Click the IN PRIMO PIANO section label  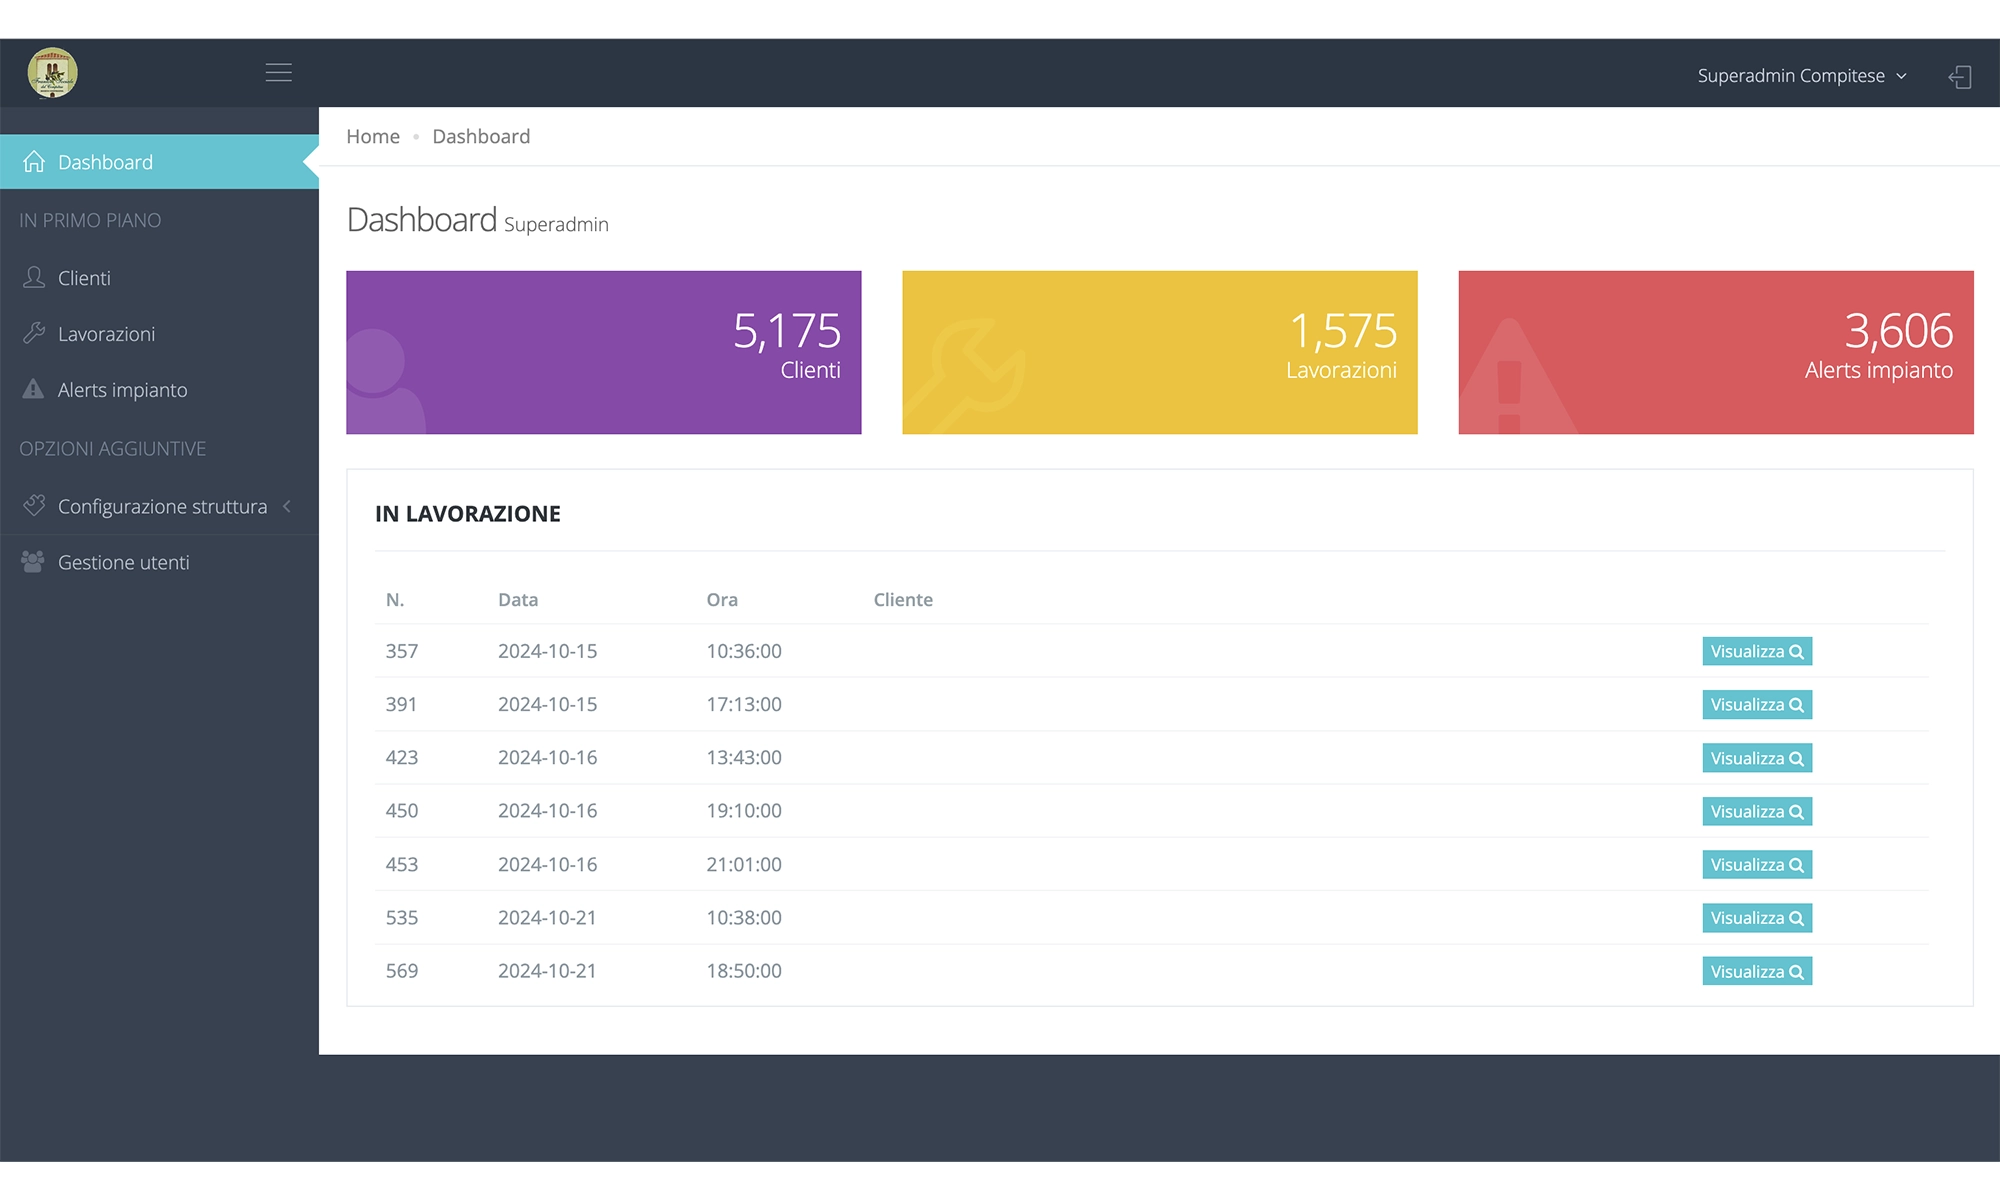point(90,220)
